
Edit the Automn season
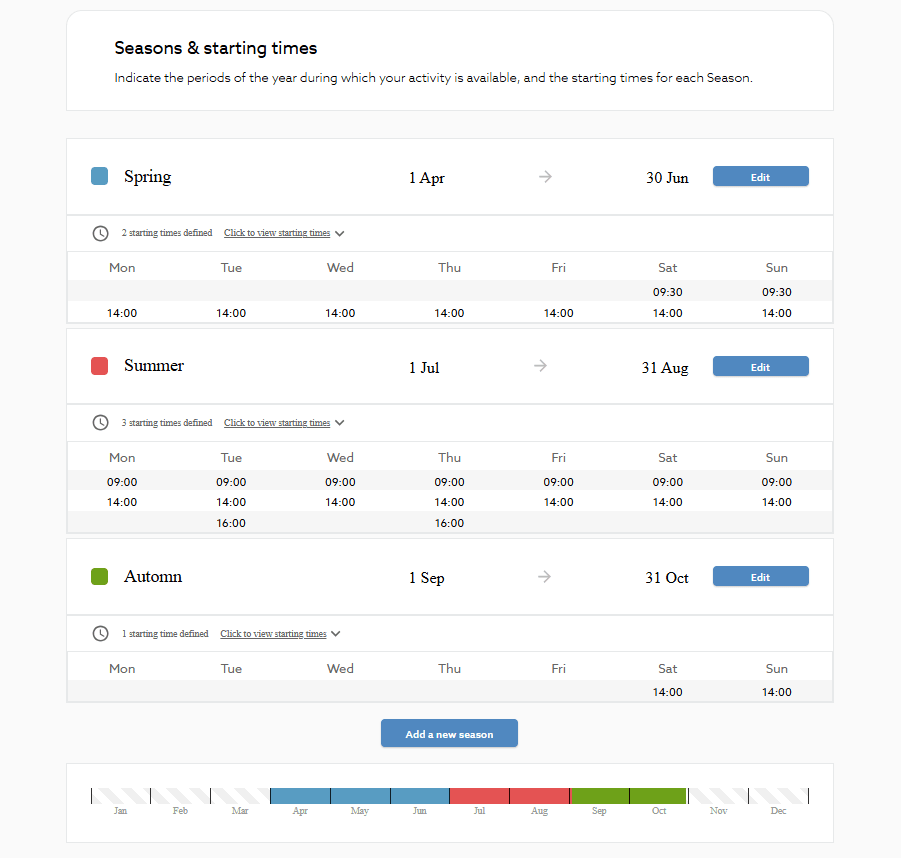[x=760, y=577]
